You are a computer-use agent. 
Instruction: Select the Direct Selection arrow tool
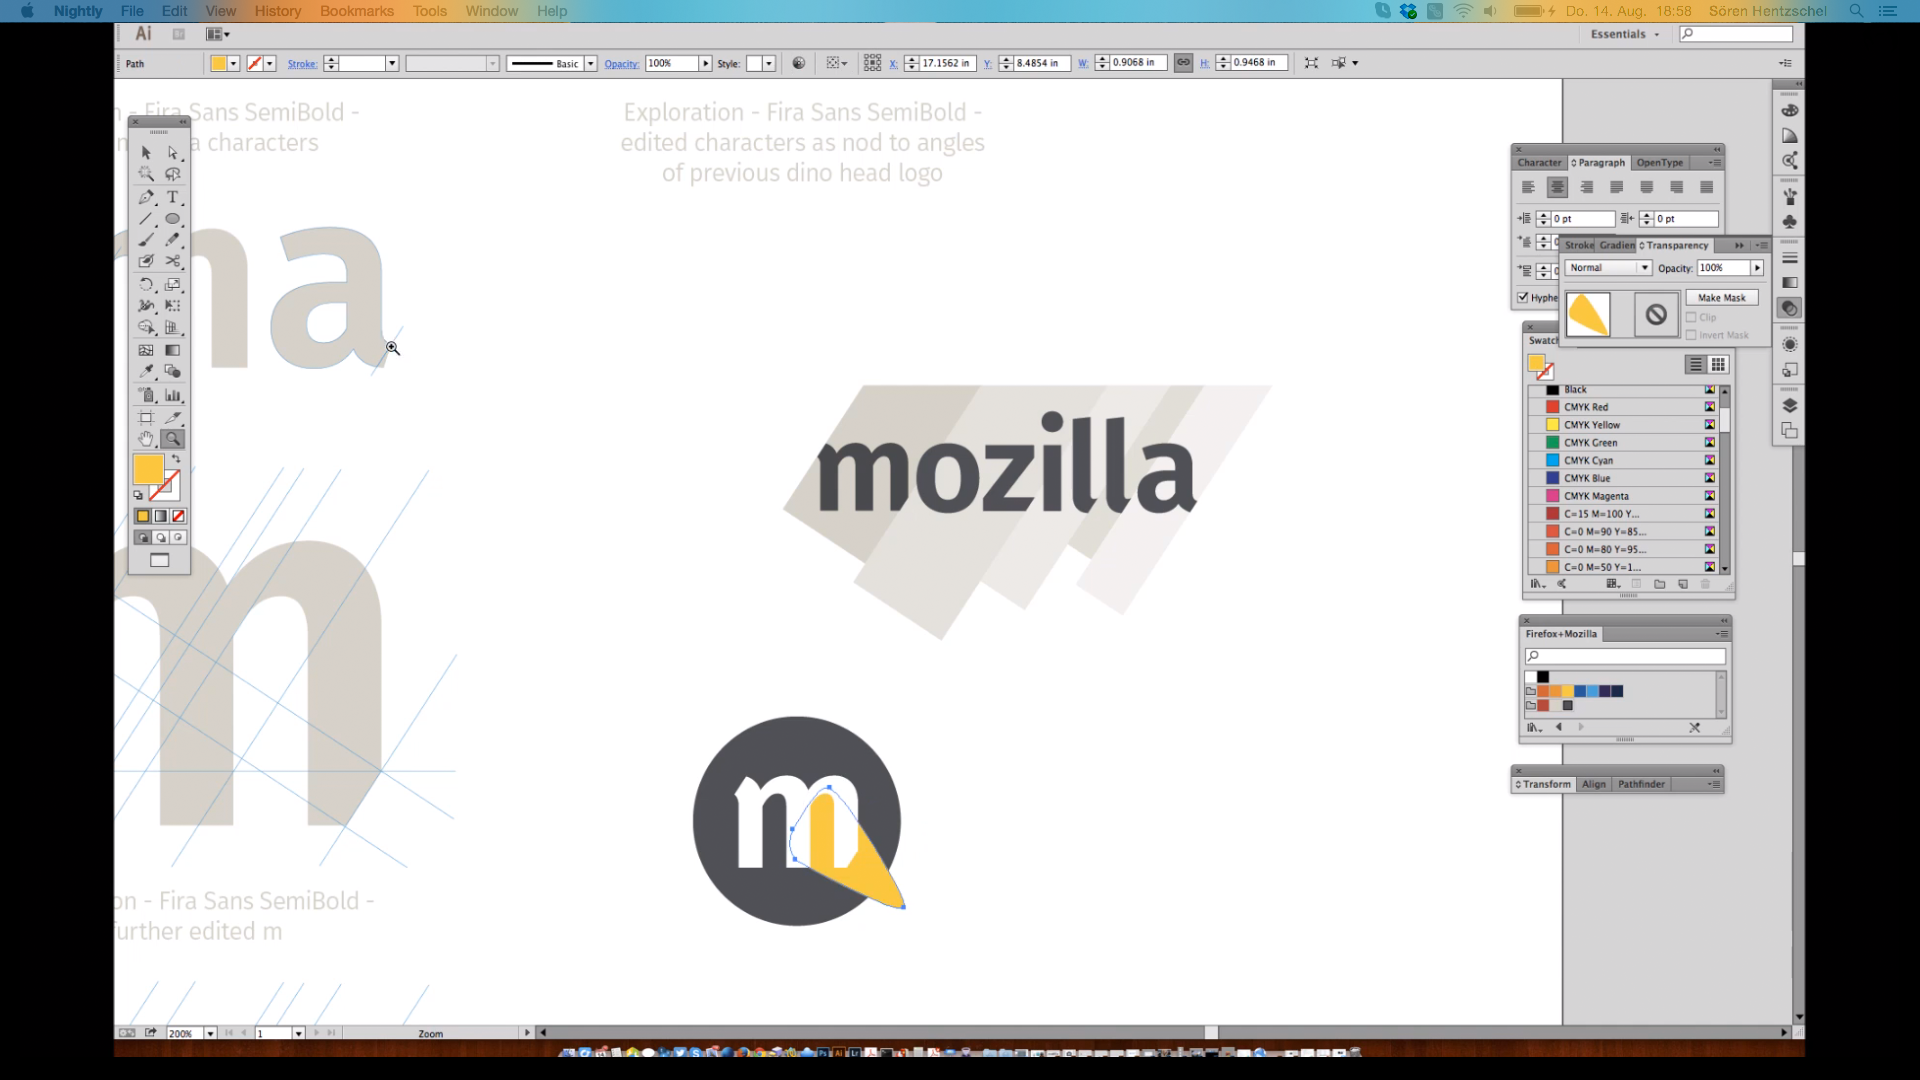pyautogui.click(x=172, y=153)
